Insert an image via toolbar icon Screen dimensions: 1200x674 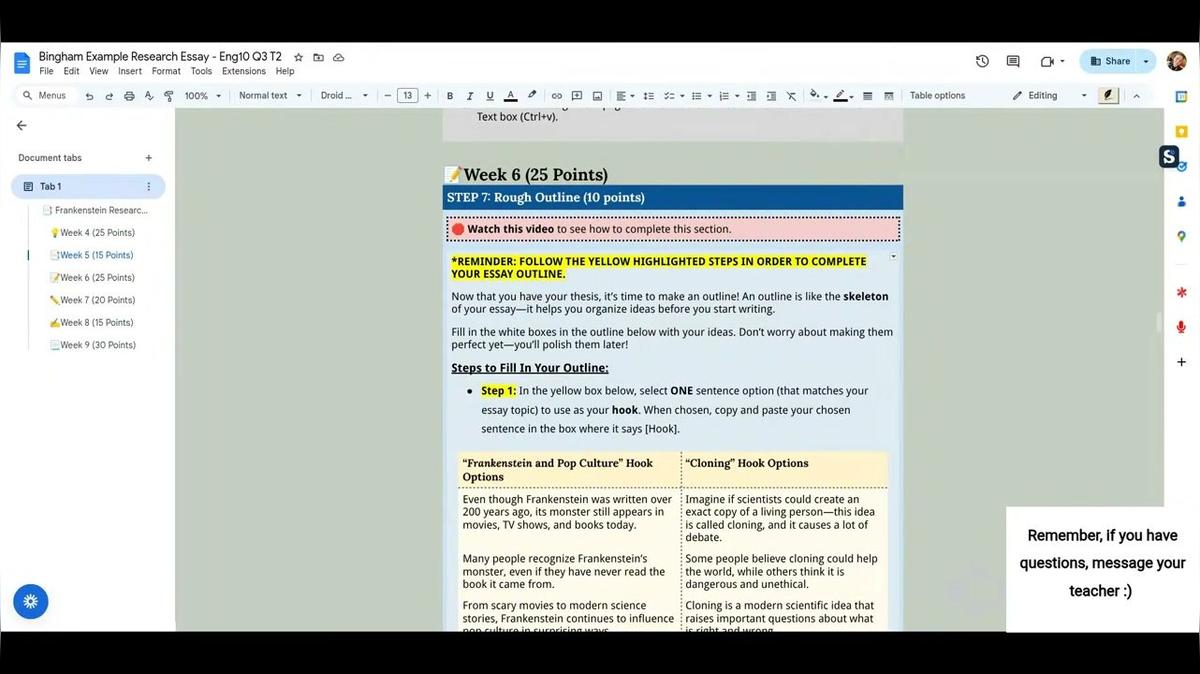click(x=597, y=95)
